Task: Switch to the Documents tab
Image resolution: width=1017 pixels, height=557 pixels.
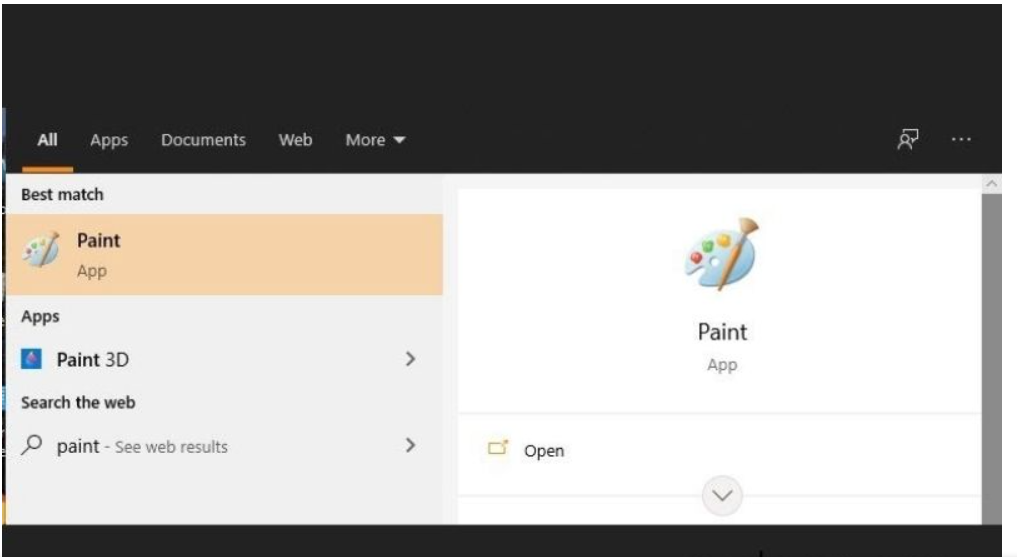Action: 204,140
